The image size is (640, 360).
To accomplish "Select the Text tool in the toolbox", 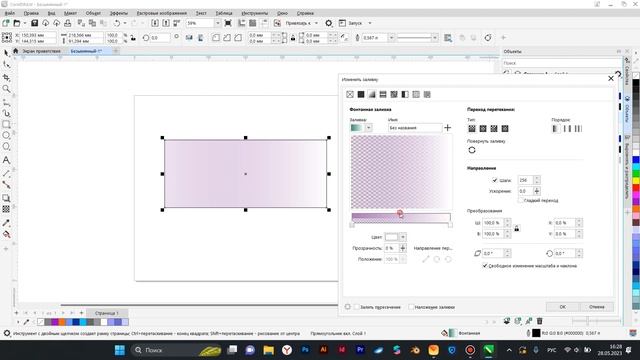I will point(6,160).
